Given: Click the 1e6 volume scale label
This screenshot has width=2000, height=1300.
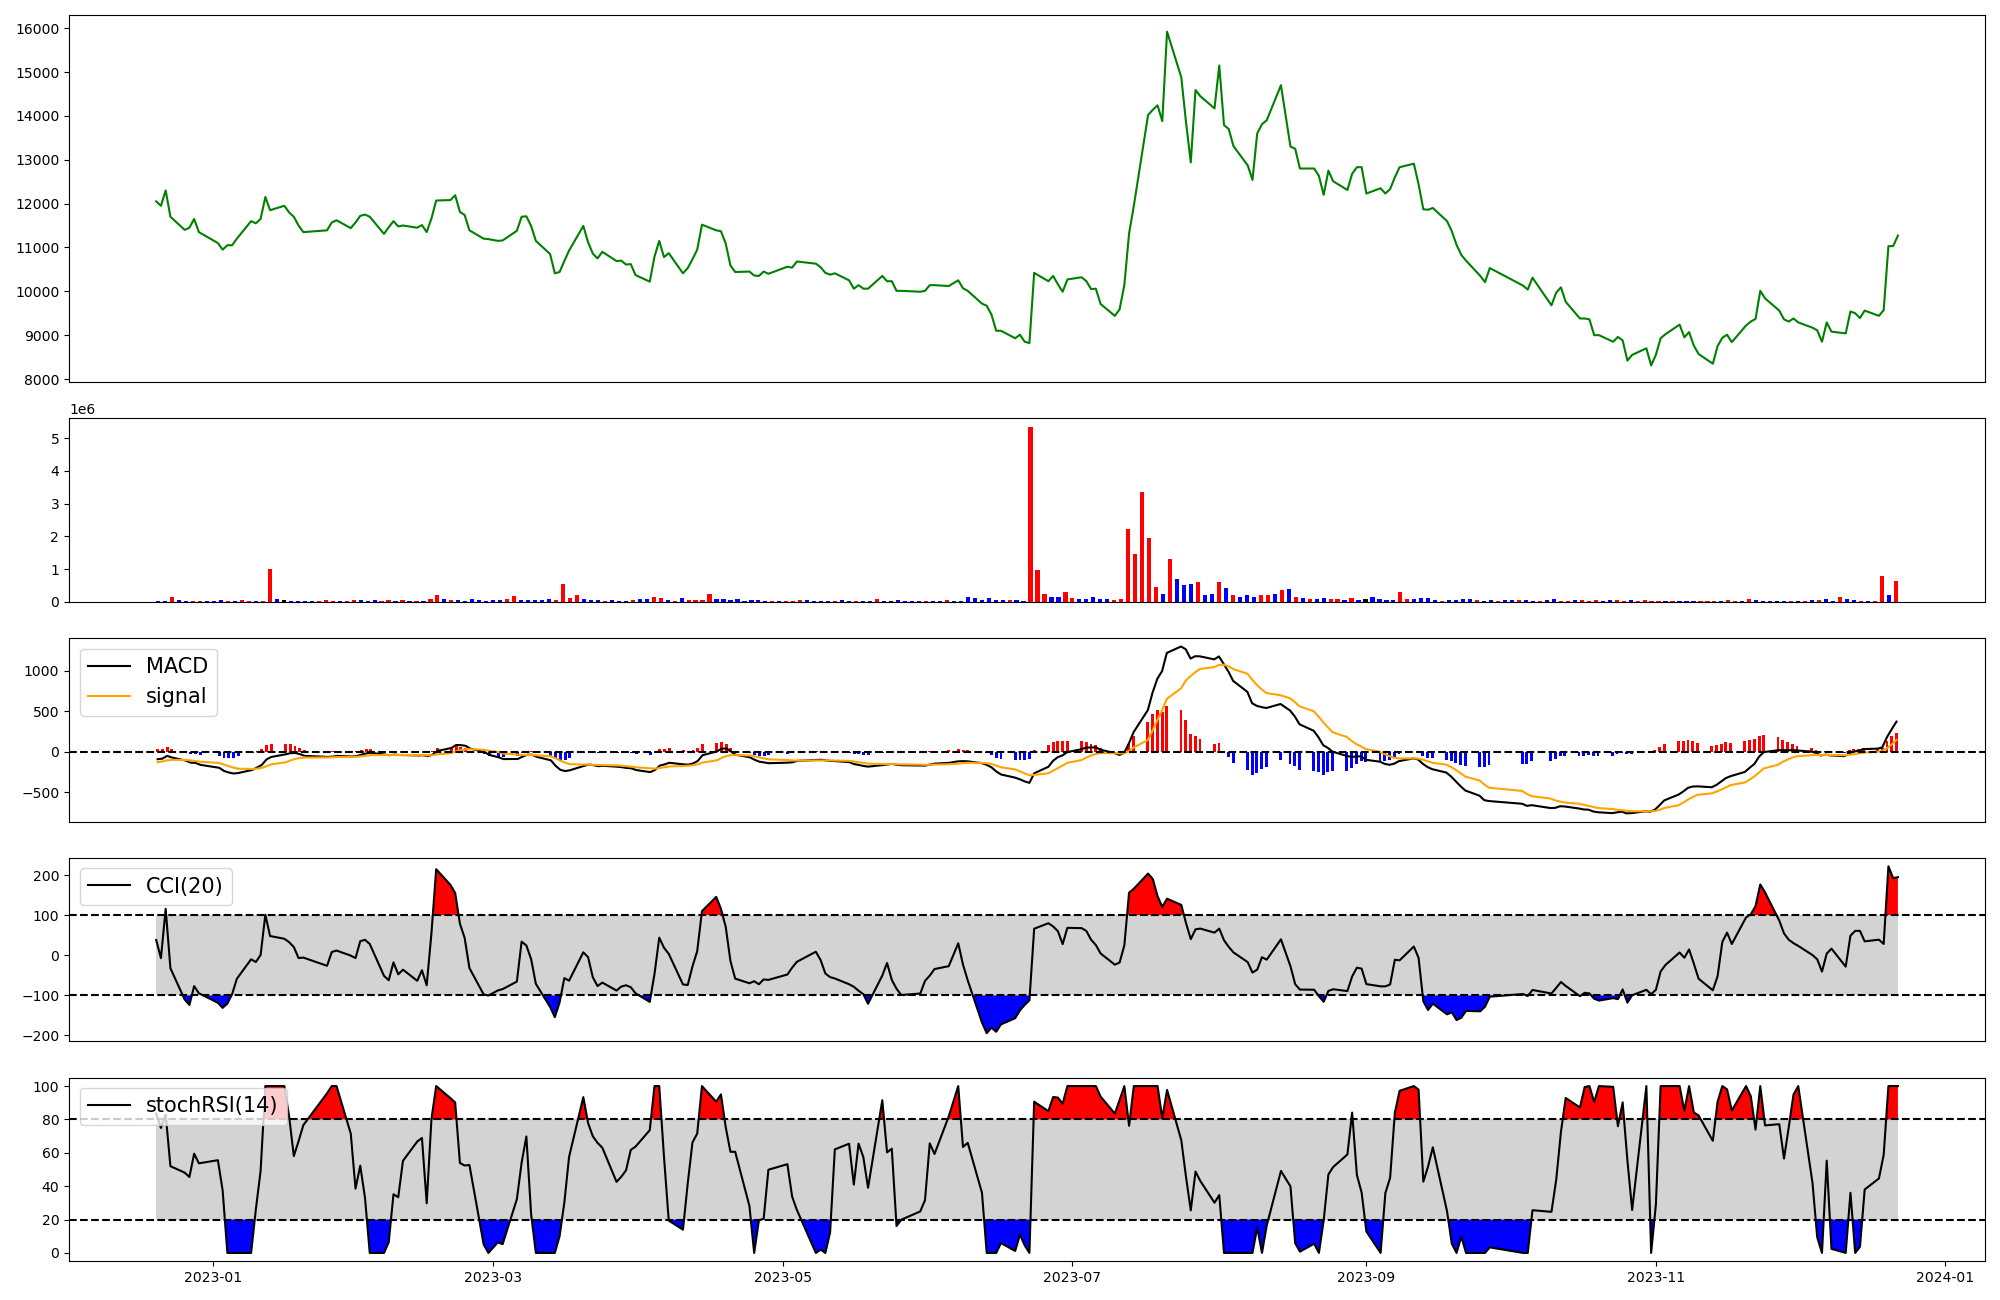Looking at the screenshot, I should click(82, 409).
